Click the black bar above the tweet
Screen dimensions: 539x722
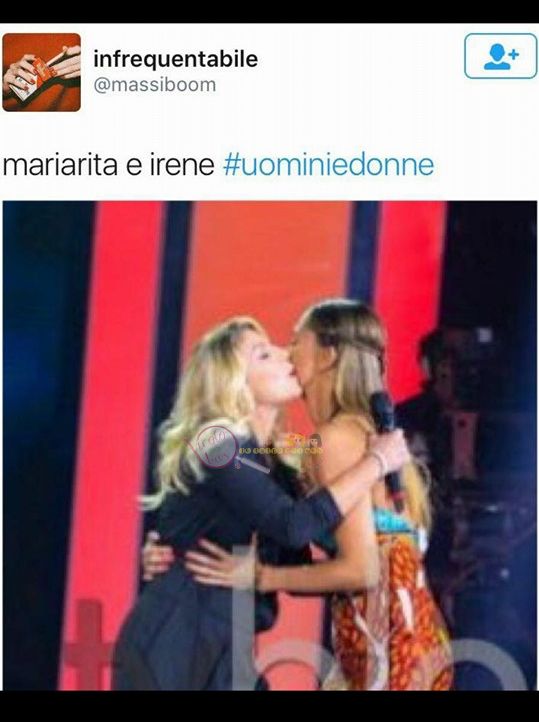point(269,11)
